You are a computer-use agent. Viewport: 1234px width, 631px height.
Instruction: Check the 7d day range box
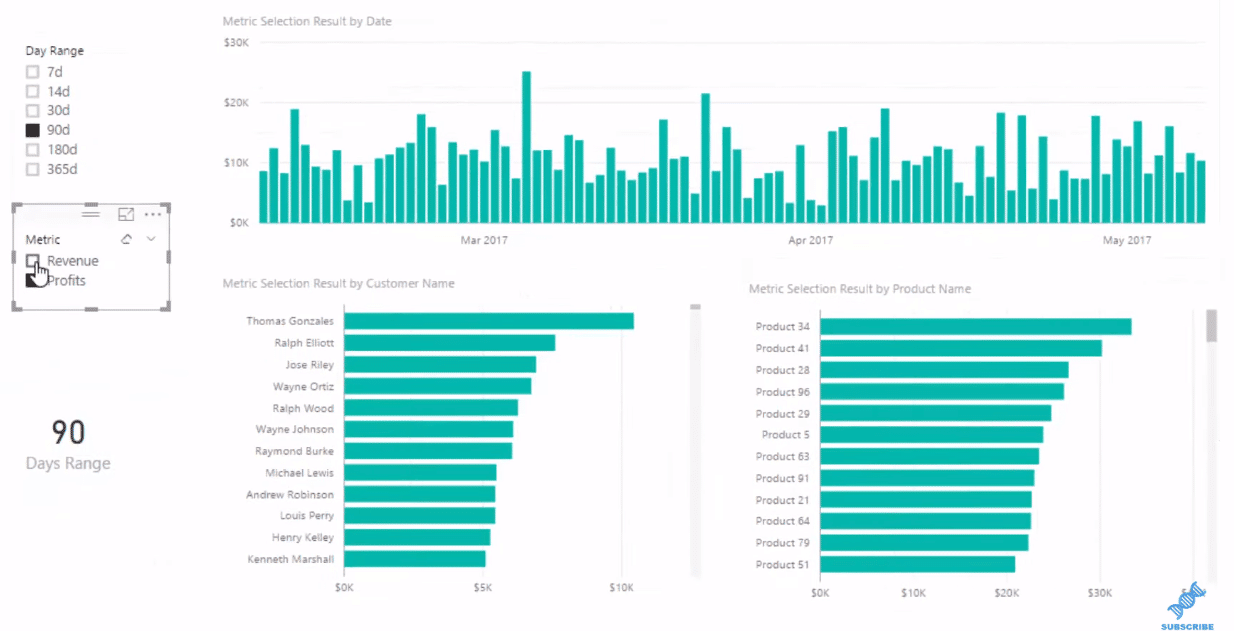click(32, 72)
